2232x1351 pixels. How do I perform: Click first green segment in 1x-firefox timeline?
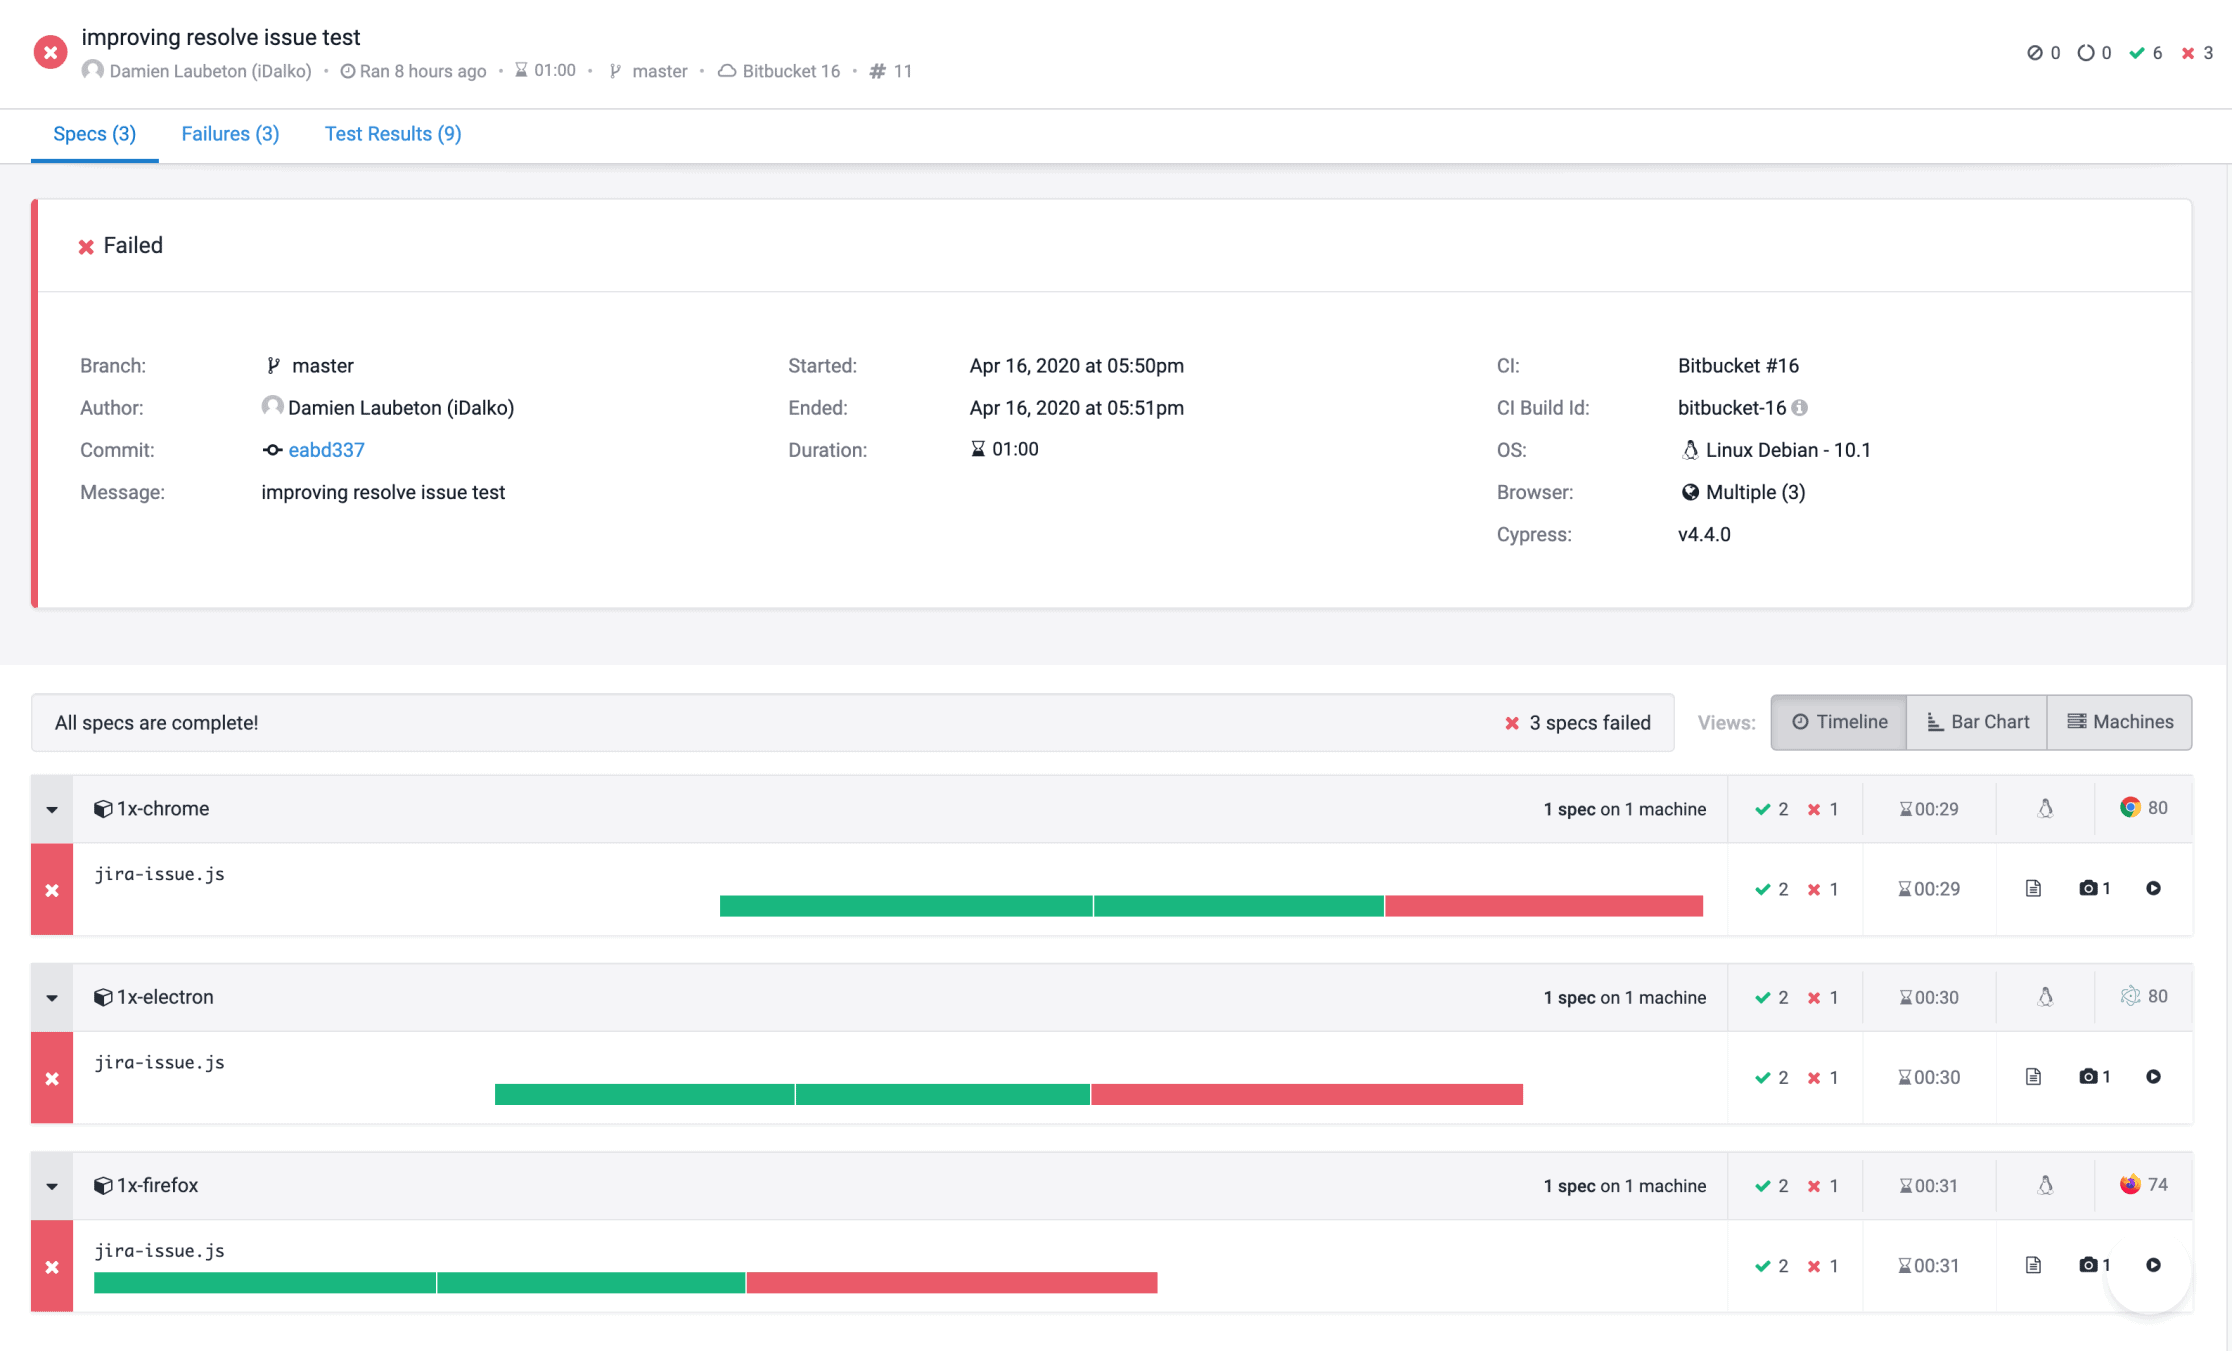pyautogui.click(x=264, y=1282)
